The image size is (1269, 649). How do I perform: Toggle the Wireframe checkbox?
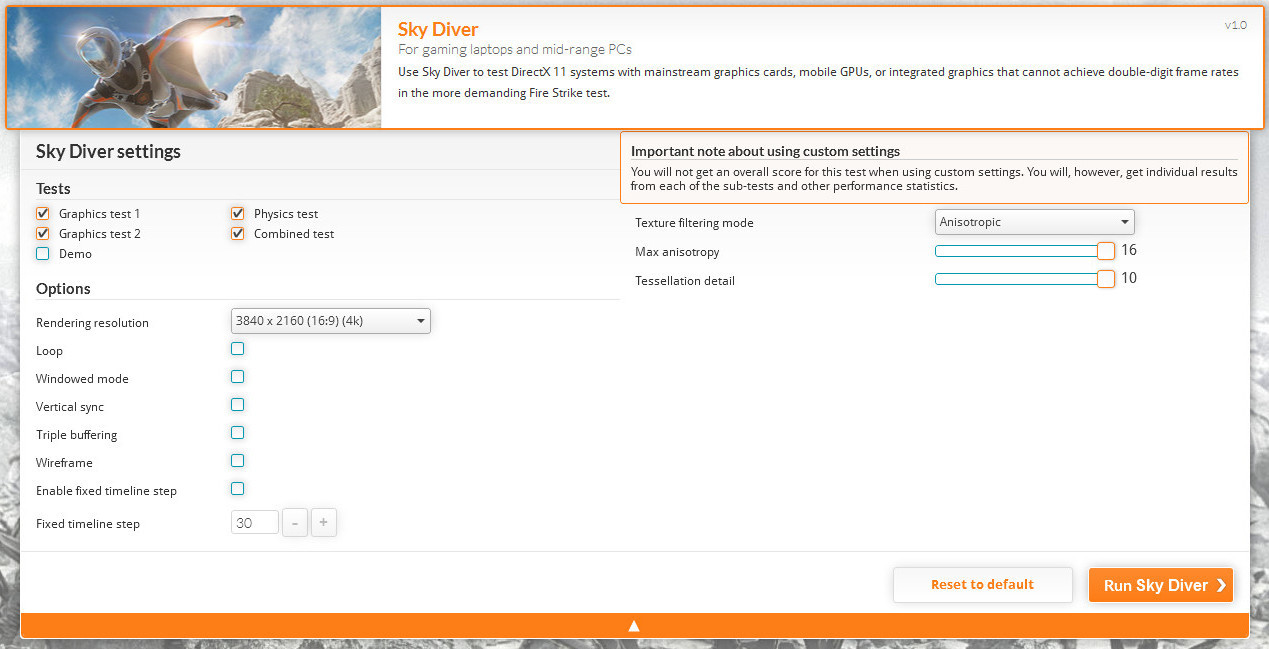[x=238, y=461]
